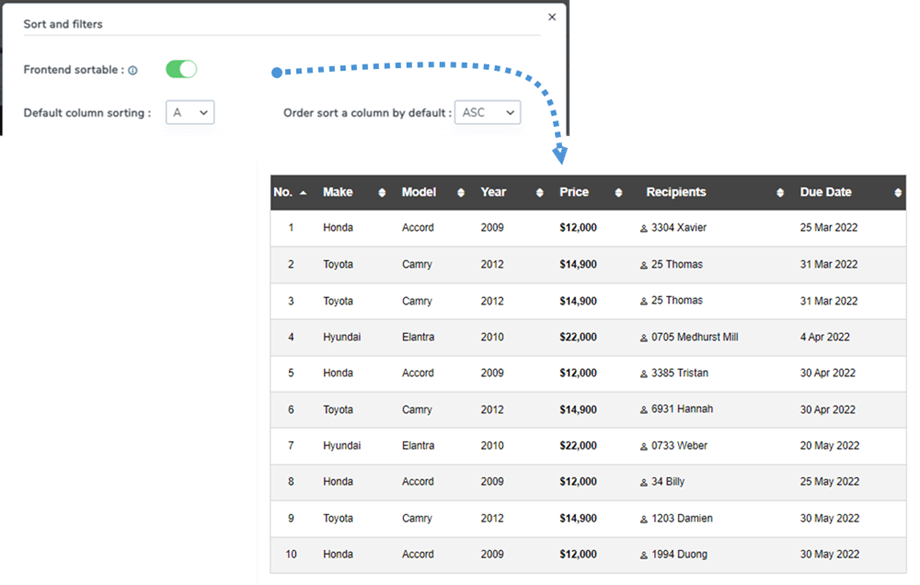Screen dimensions: 920x585
Task: Click the 20 May 2022 due date
Action: point(829,445)
